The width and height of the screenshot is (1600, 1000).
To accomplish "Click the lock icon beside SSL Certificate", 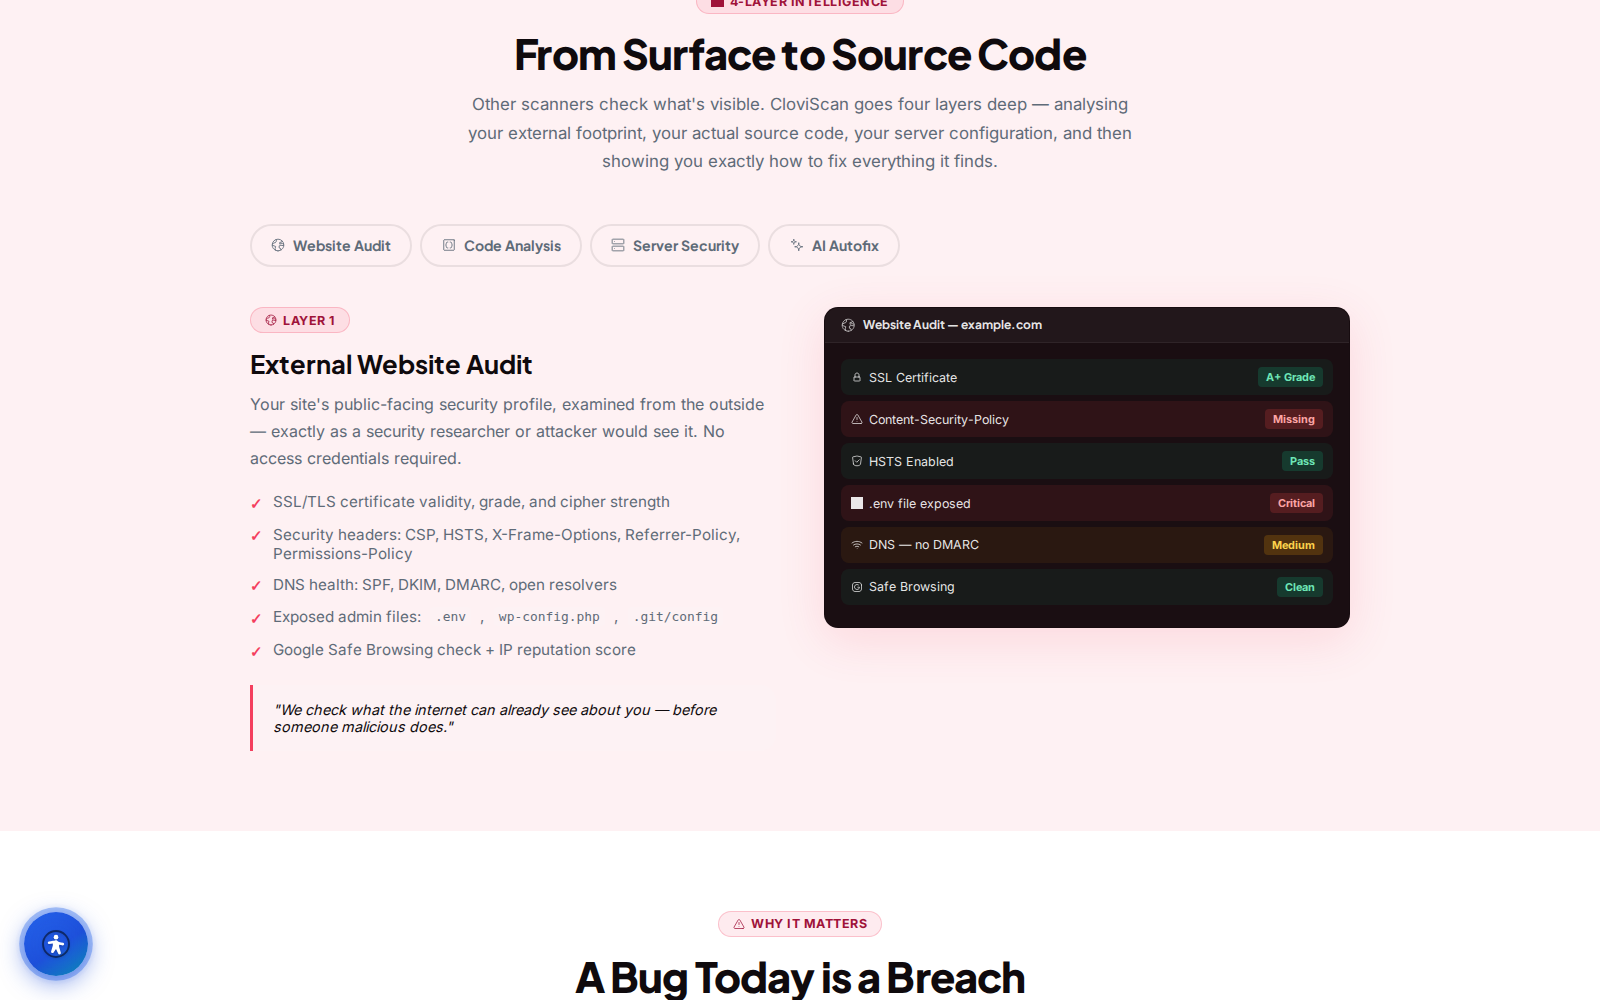I will pyautogui.click(x=857, y=378).
